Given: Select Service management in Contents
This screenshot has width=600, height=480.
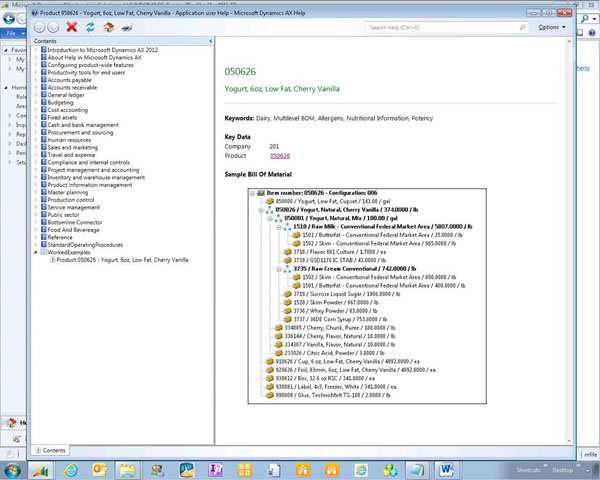Looking at the screenshot, I should pos(73,207).
